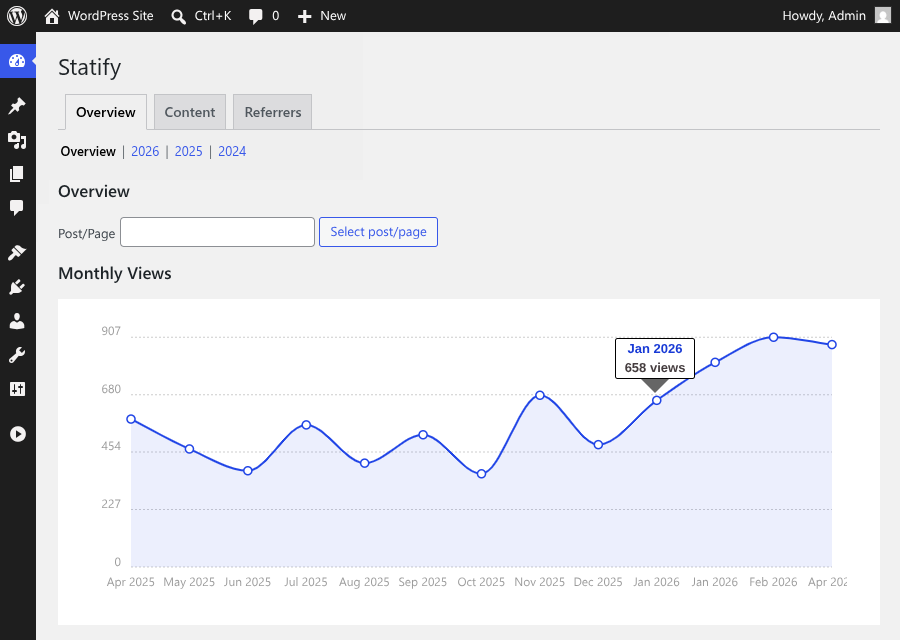900x640 pixels.
Task: Switch to the Referrers tab
Action: tap(273, 112)
